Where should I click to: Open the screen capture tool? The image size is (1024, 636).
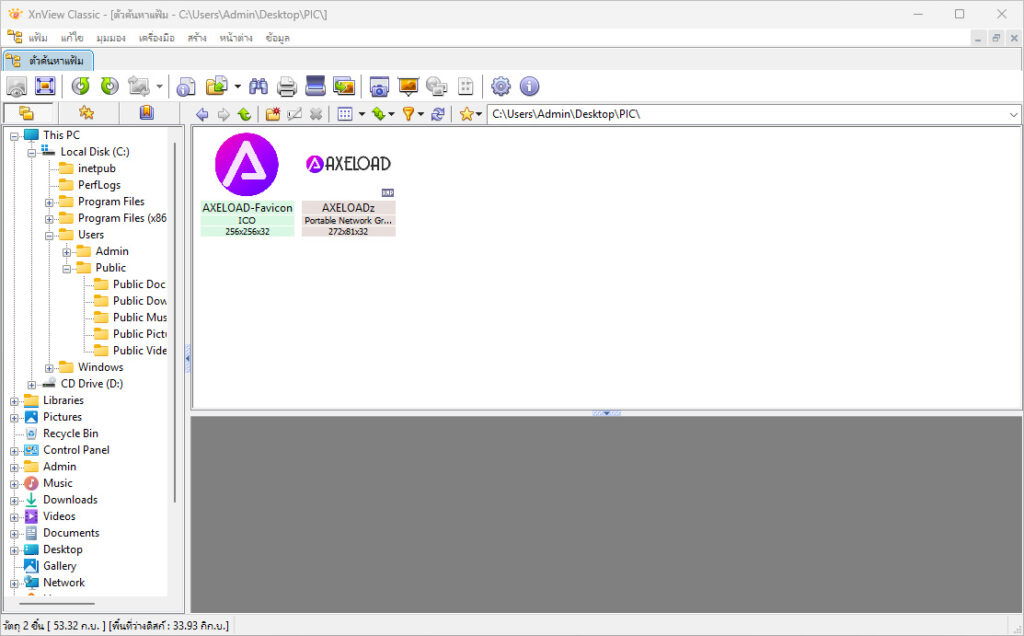(x=379, y=86)
